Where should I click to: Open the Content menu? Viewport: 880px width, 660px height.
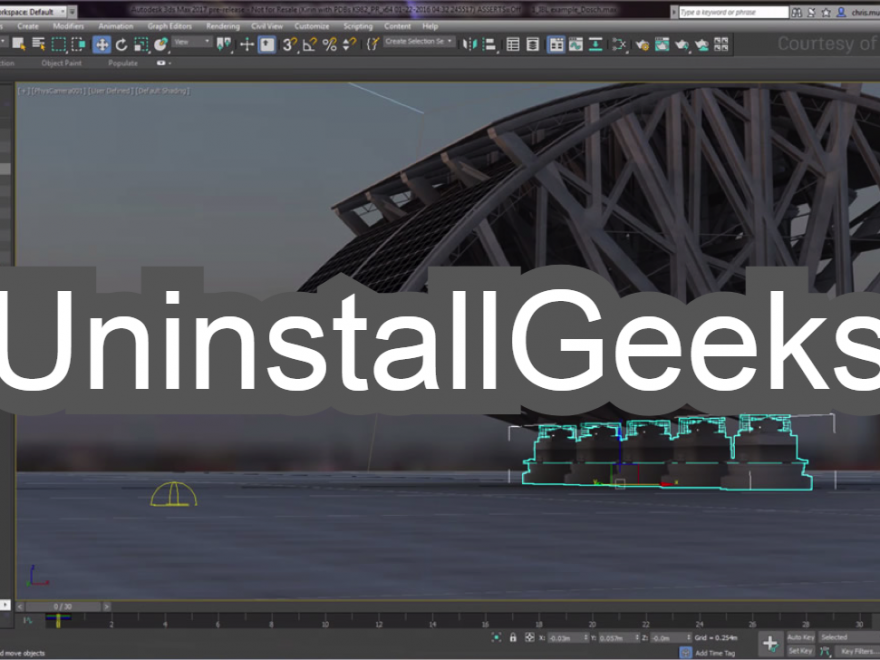397,26
